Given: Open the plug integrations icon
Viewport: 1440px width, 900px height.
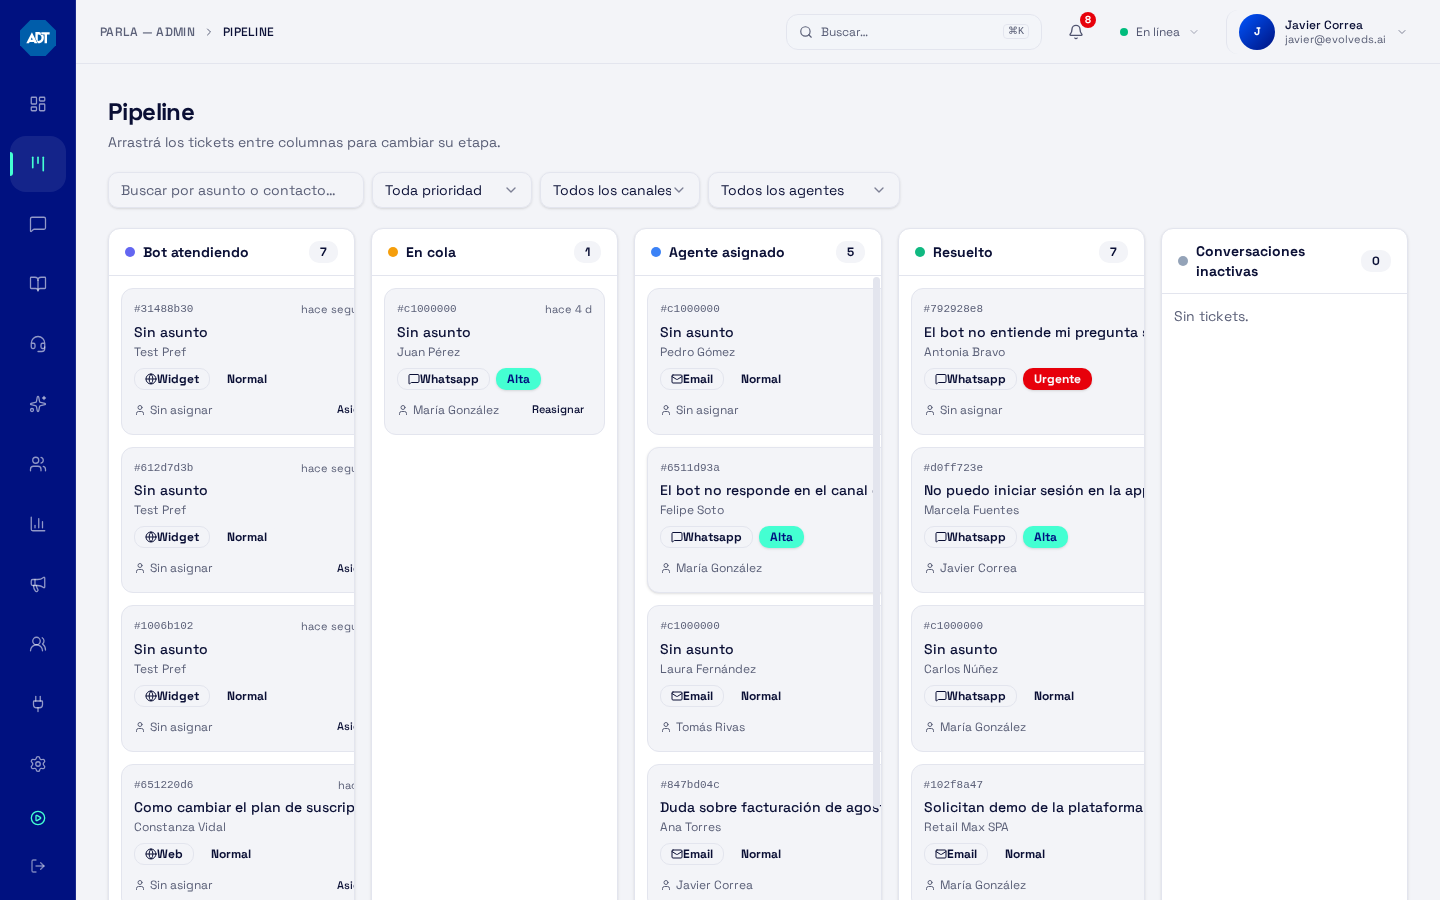Looking at the screenshot, I should click(x=38, y=704).
